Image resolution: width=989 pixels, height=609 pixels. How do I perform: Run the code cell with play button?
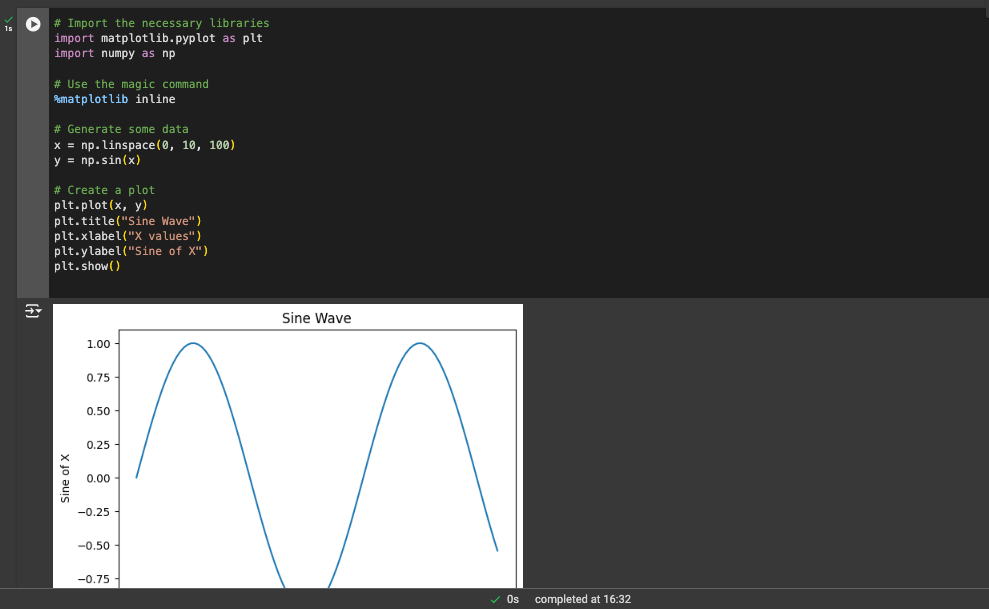coord(34,24)
